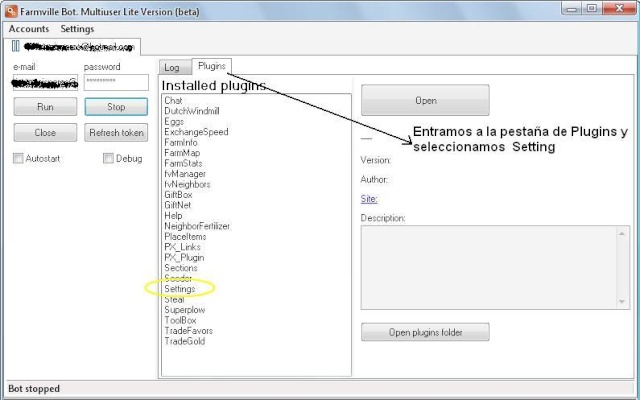
Task: Click the Stop button
Action: [x=116, y=107]
